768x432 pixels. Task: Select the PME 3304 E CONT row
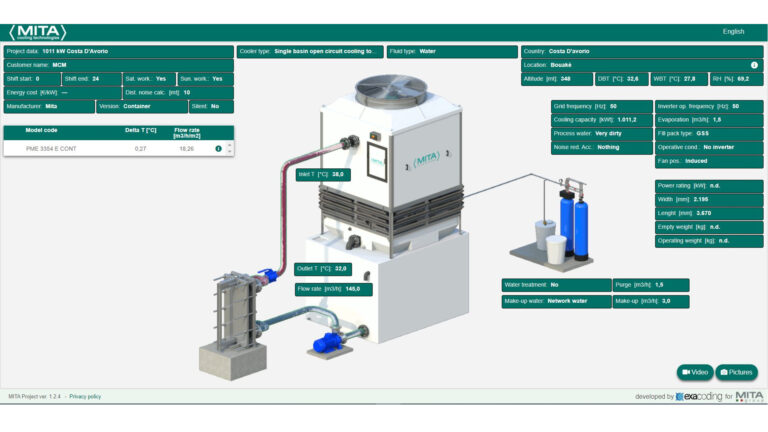(119, 148)
